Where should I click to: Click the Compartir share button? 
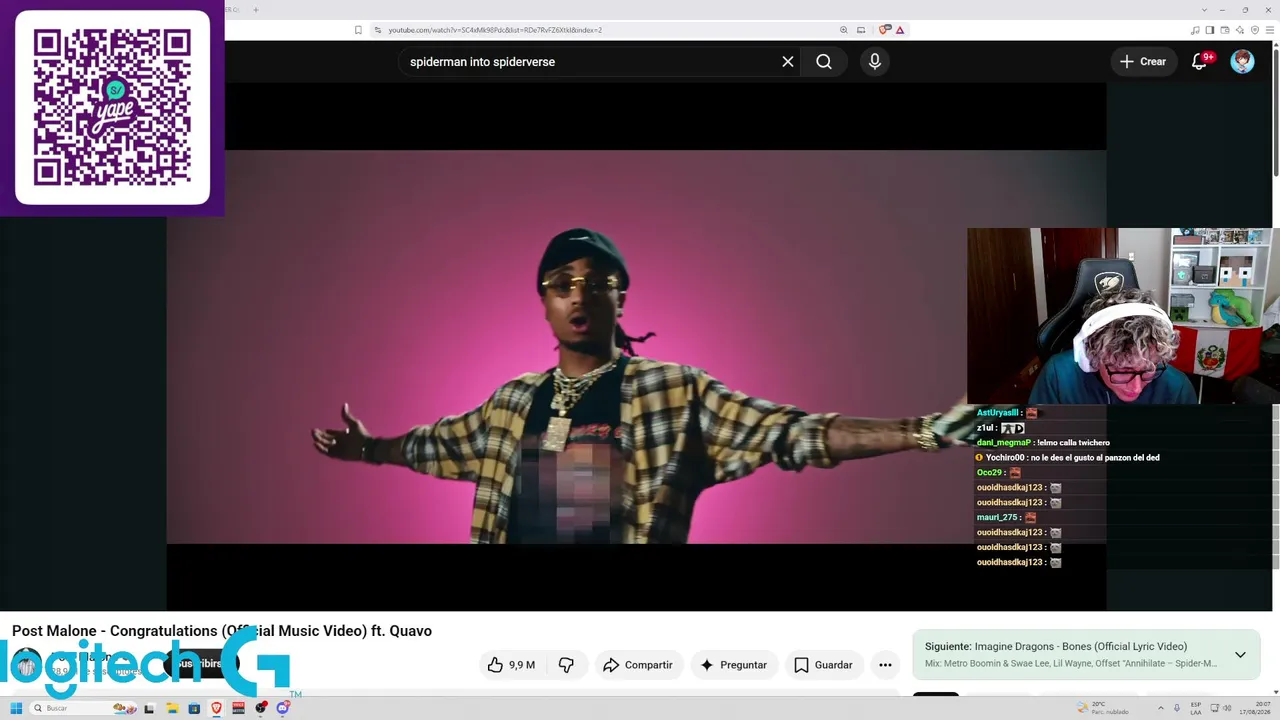click(x=638, y=665)
